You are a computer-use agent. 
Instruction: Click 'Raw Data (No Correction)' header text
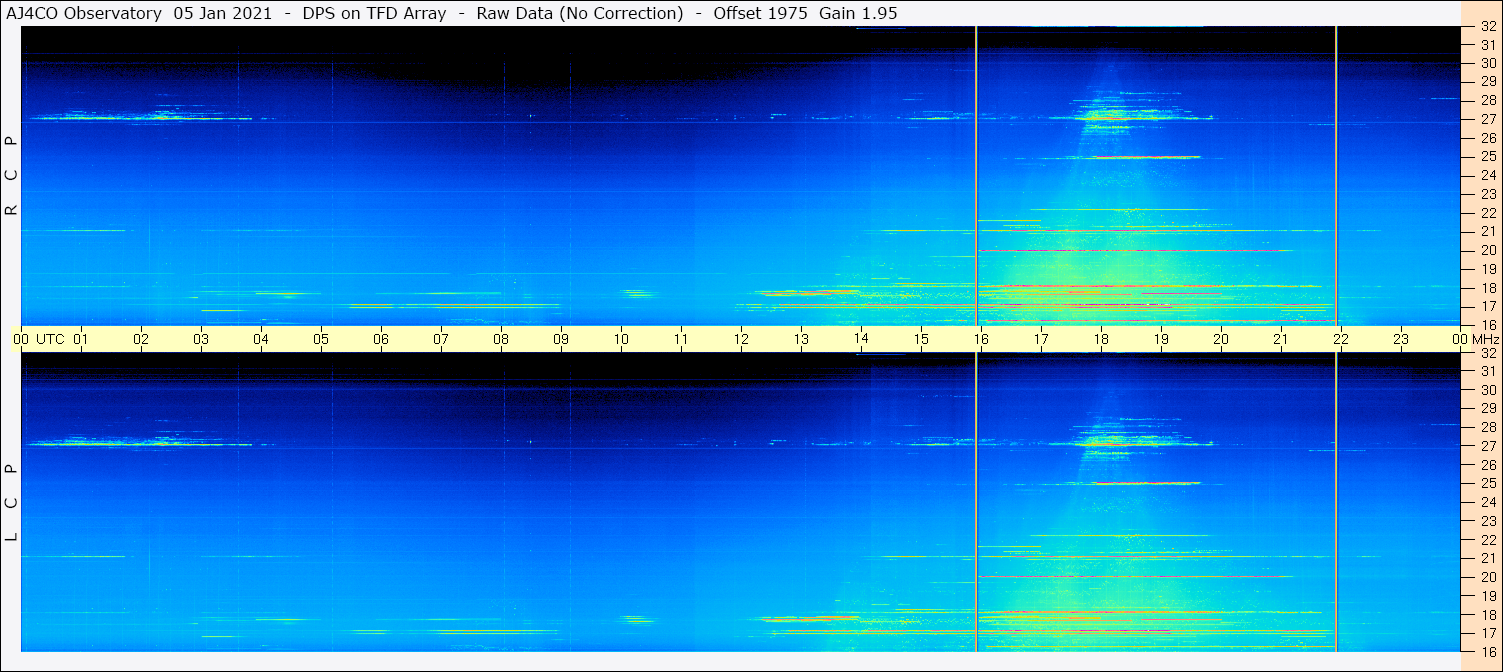(580, 13)
